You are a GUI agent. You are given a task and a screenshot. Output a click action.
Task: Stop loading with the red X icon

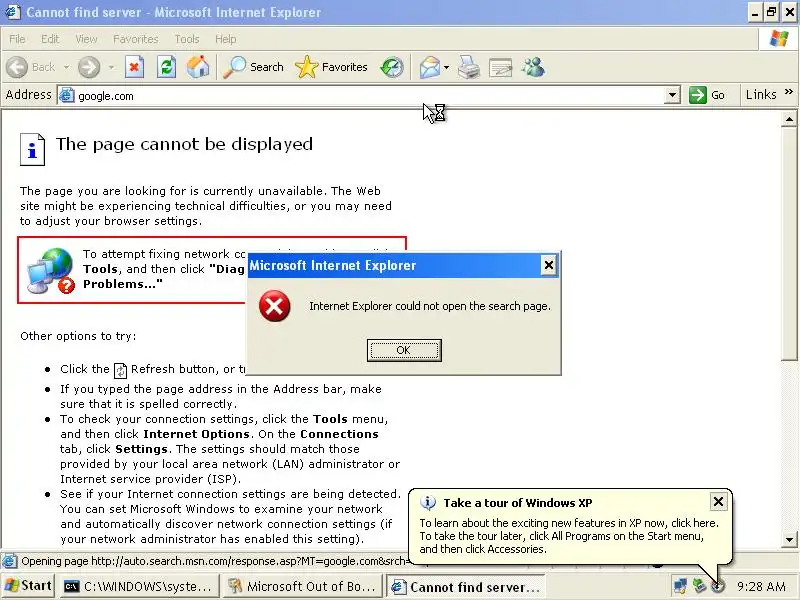click(x=134, y=67)
